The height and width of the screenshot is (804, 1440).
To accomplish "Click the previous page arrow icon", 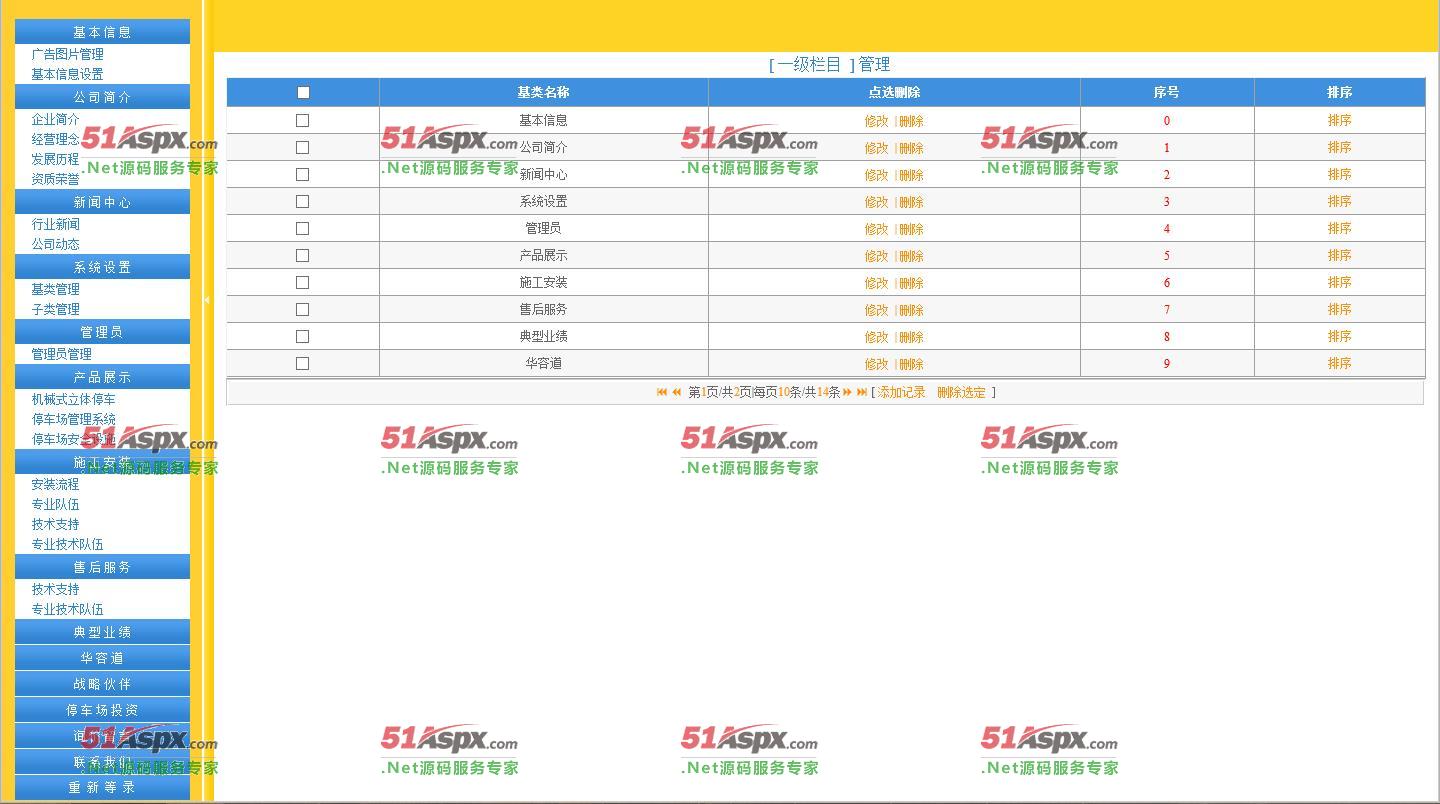I will coord(676,392).
